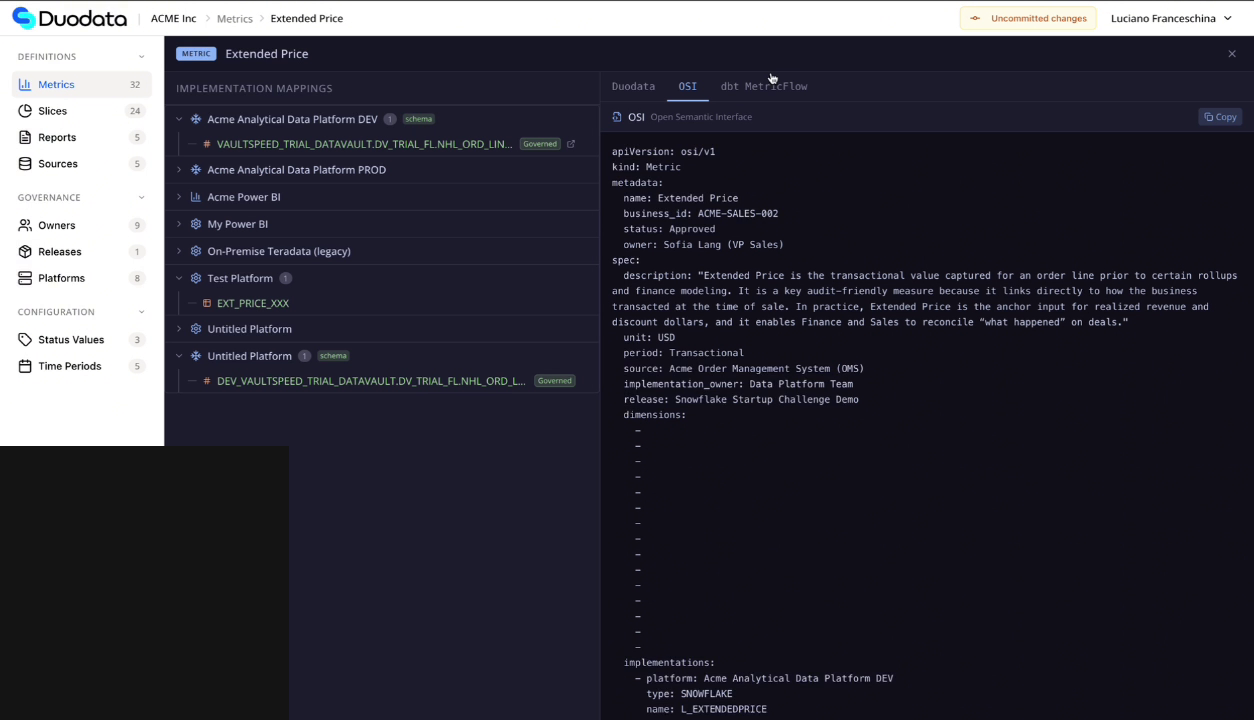Select the Sources database icon
1254x720 pixels.
click(27, 163)
